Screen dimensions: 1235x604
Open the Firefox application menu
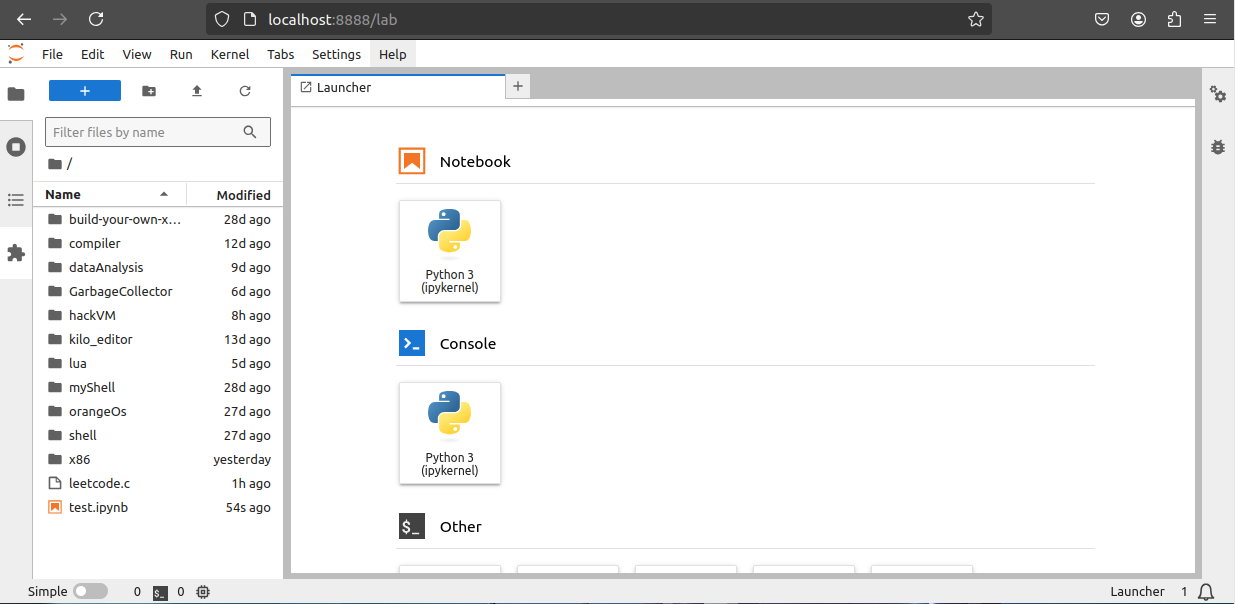pyautogui.click(x=1211, y=19)
